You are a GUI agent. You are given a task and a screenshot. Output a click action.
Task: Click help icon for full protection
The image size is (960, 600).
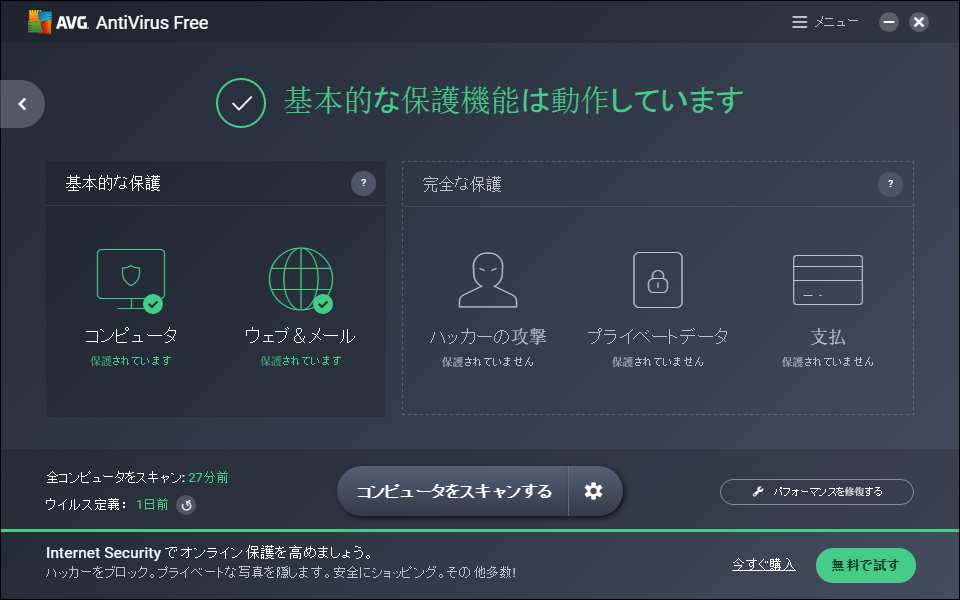[x=890, y=184]
